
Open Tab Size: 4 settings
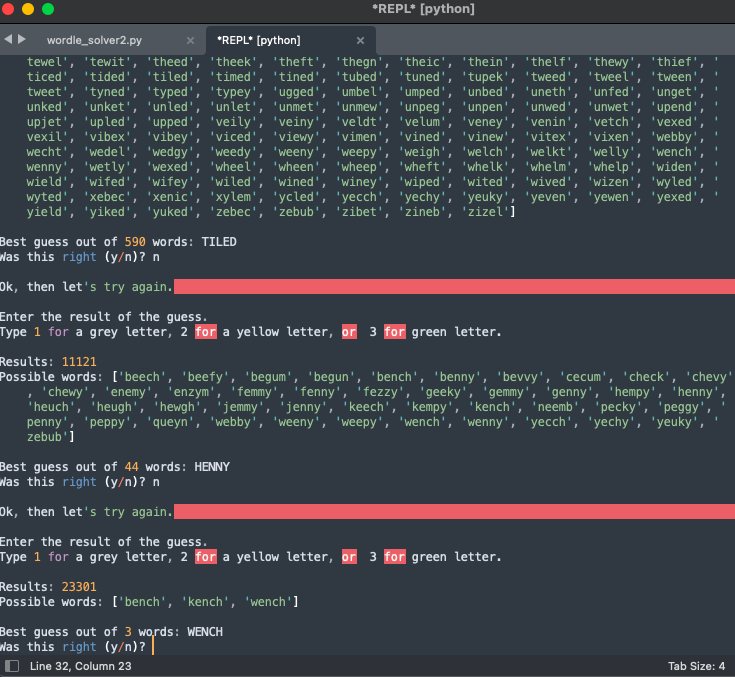coord(696,666)
